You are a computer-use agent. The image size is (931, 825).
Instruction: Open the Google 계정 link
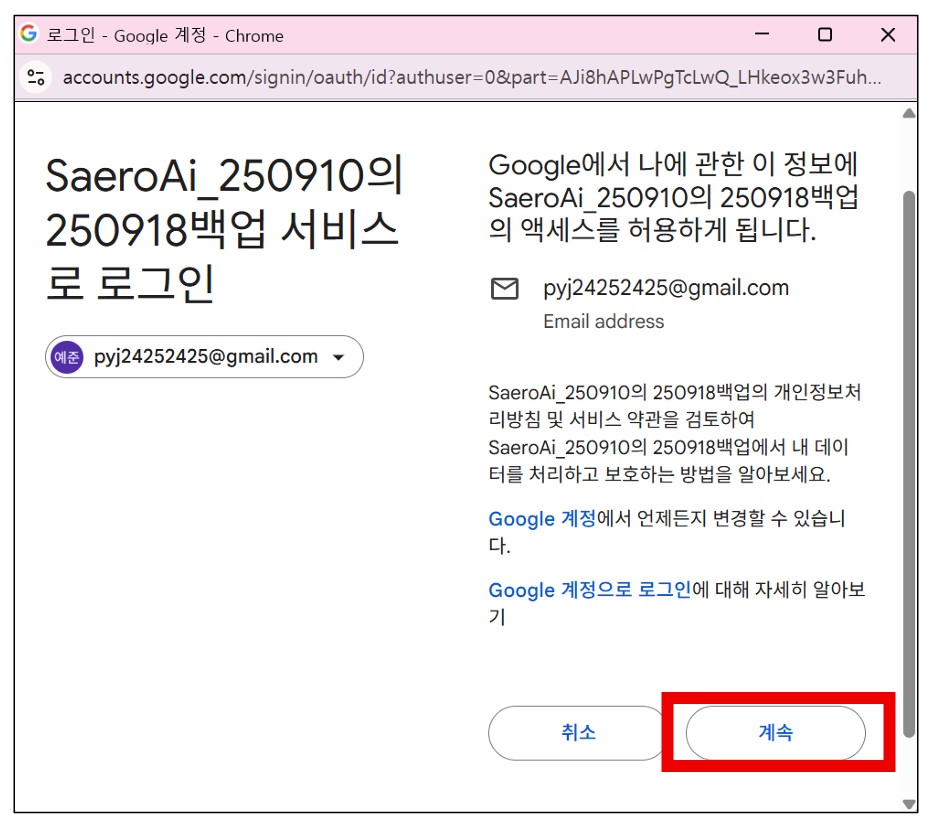541,519
